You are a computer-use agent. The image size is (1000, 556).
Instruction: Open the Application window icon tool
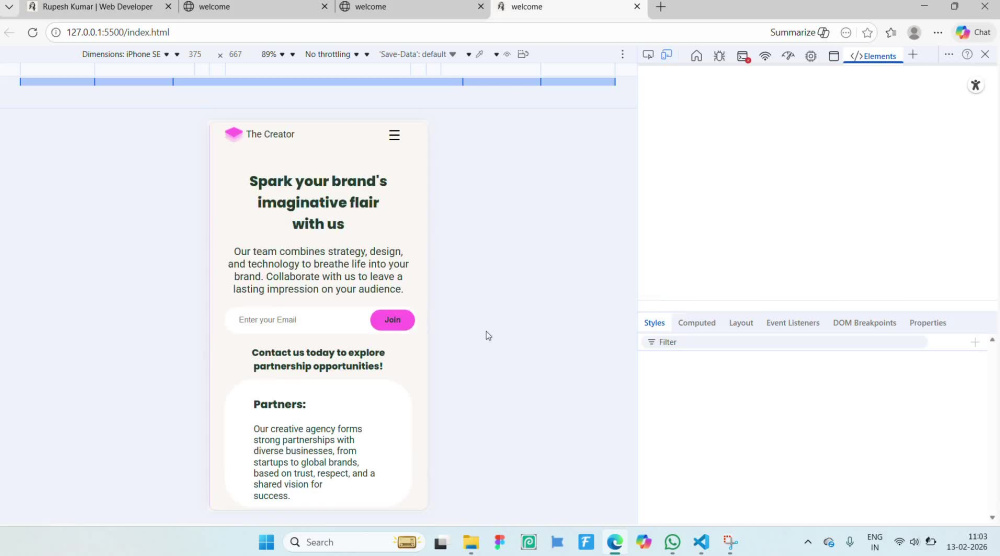point(834,56)
